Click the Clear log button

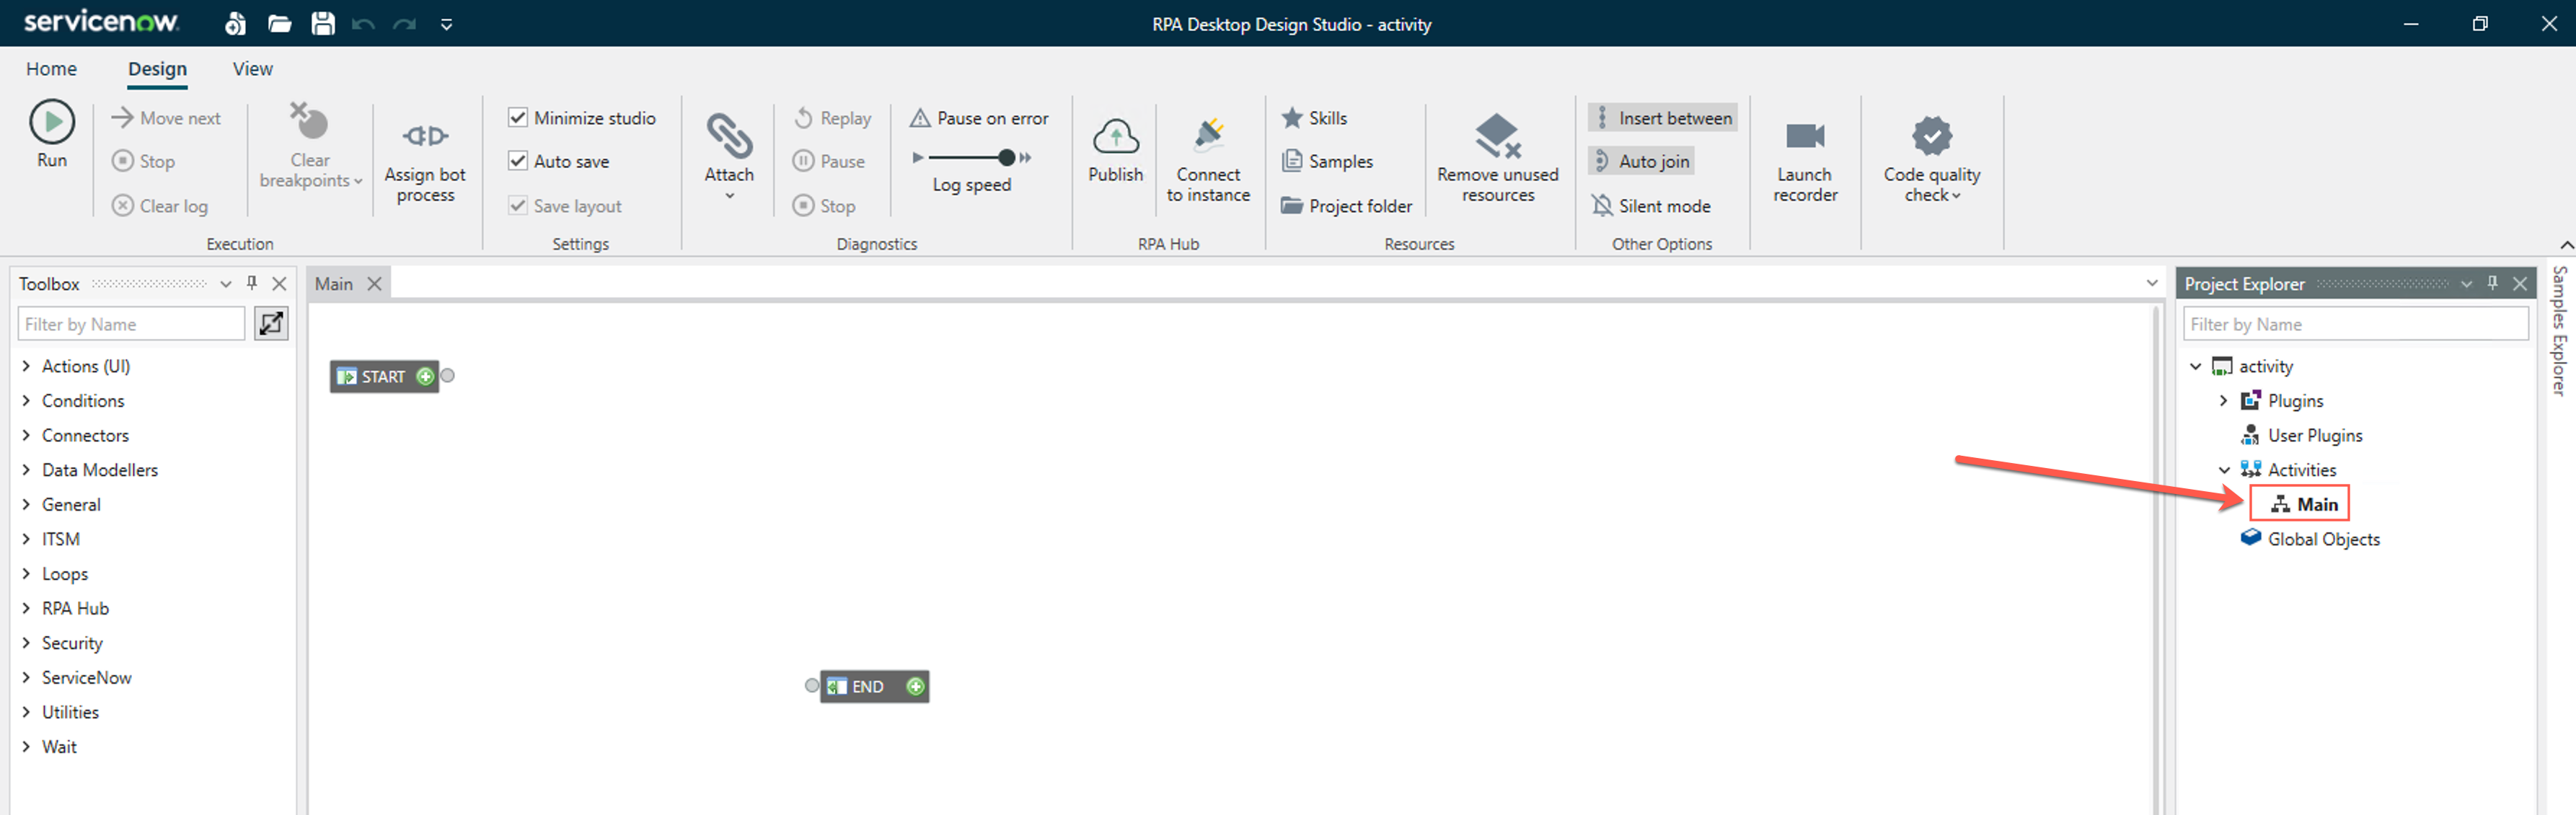(160, 206)
